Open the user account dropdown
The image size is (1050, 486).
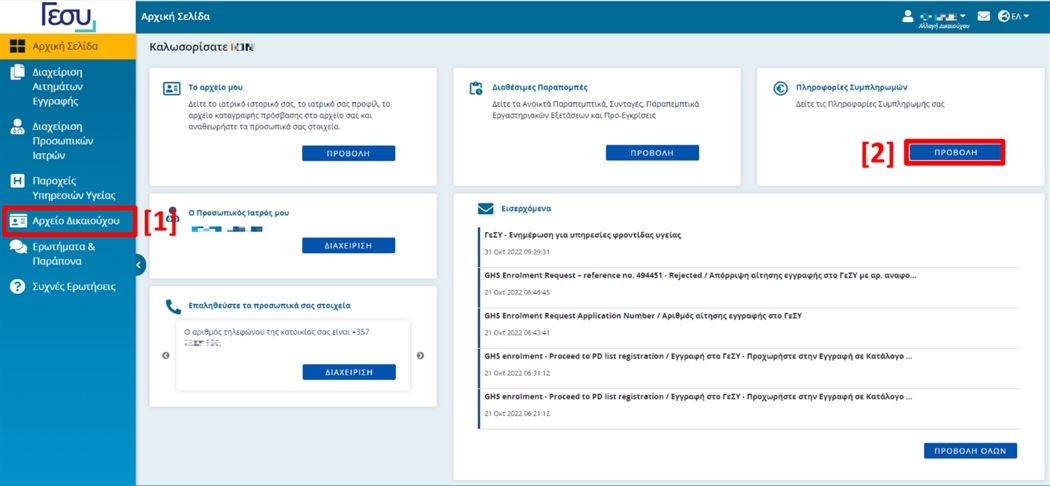(944, 16)
